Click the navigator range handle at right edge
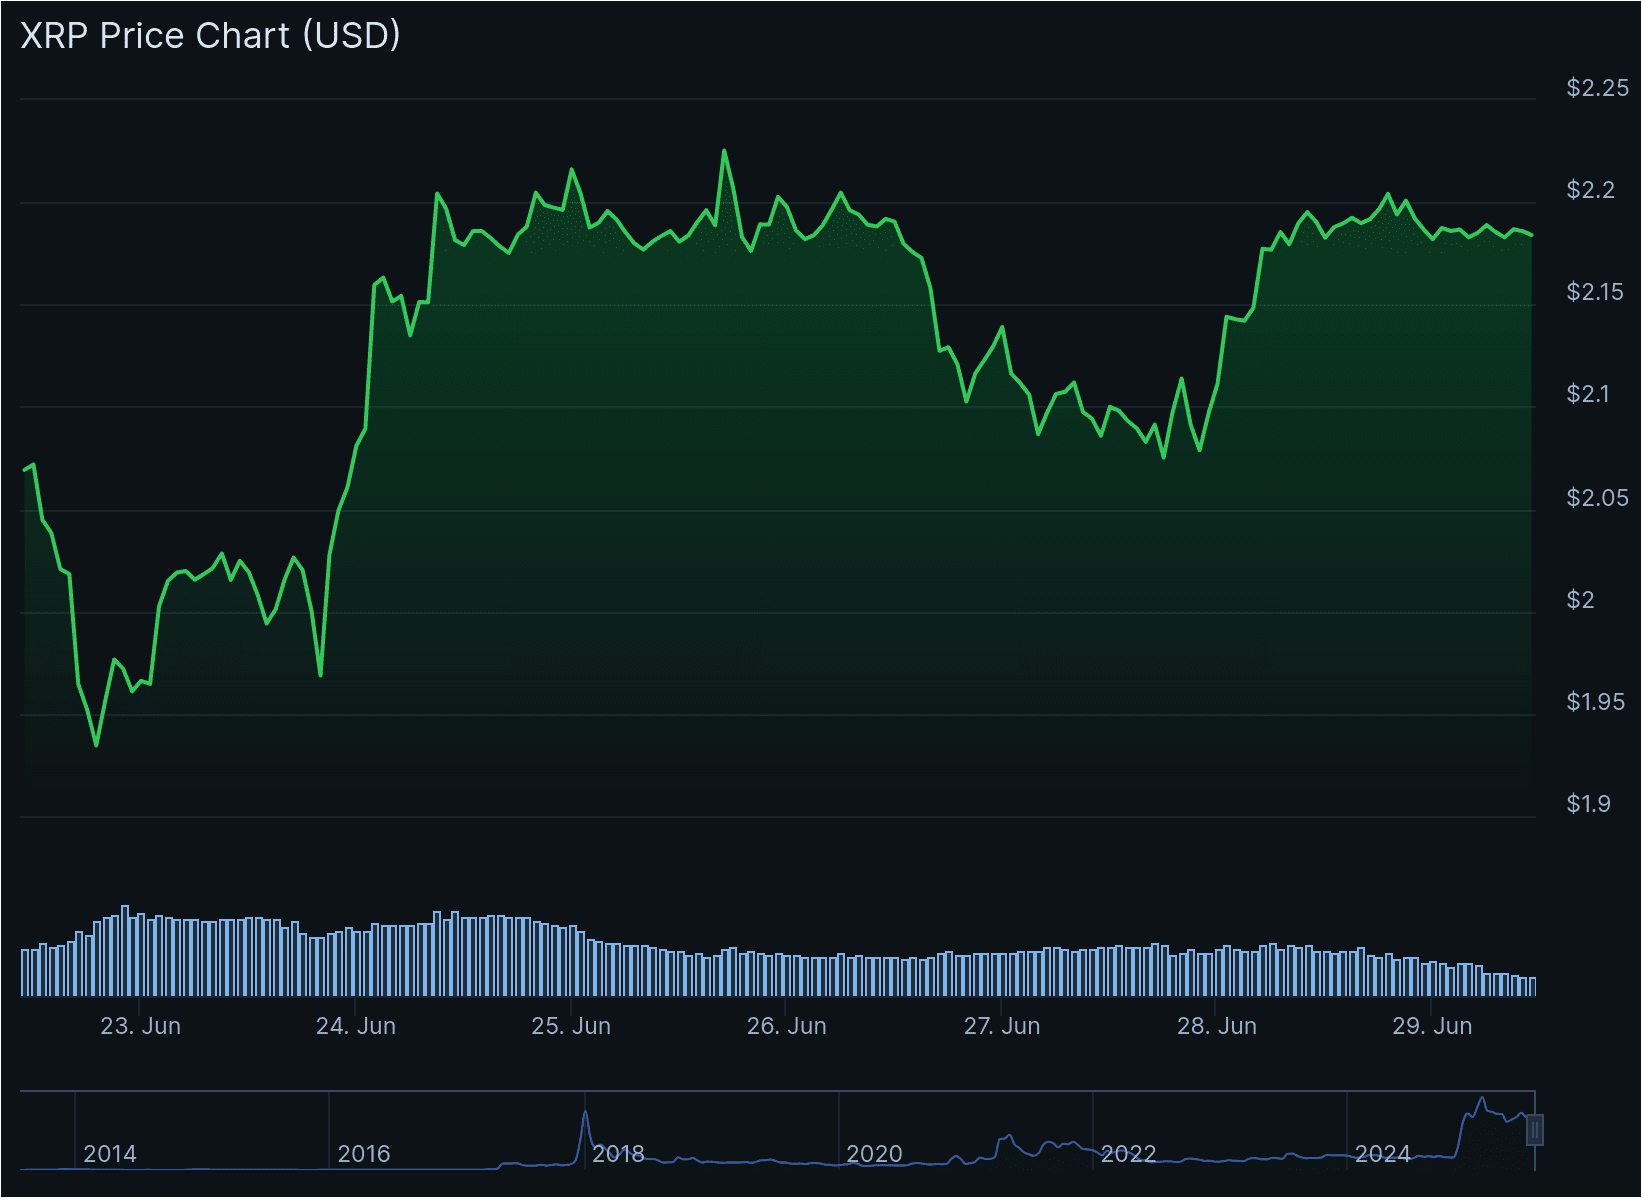Viewport: 1644px width, 1200px height. (1535, 1130)
